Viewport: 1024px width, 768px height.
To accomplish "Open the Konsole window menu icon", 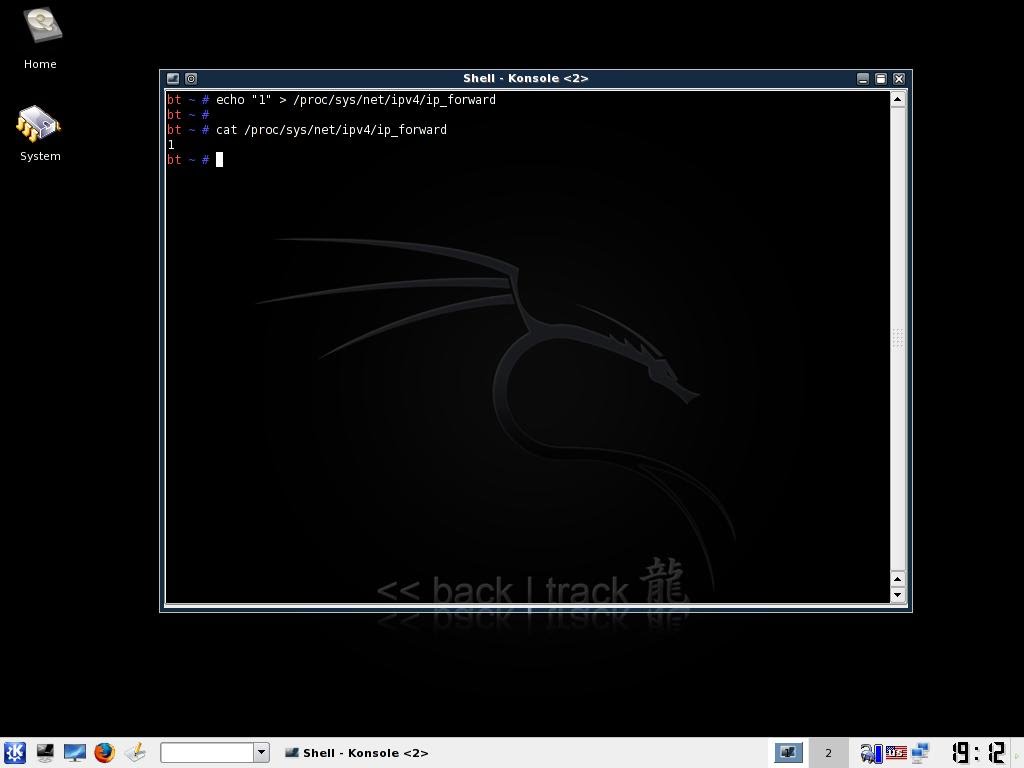I will (x=173, y=78).
